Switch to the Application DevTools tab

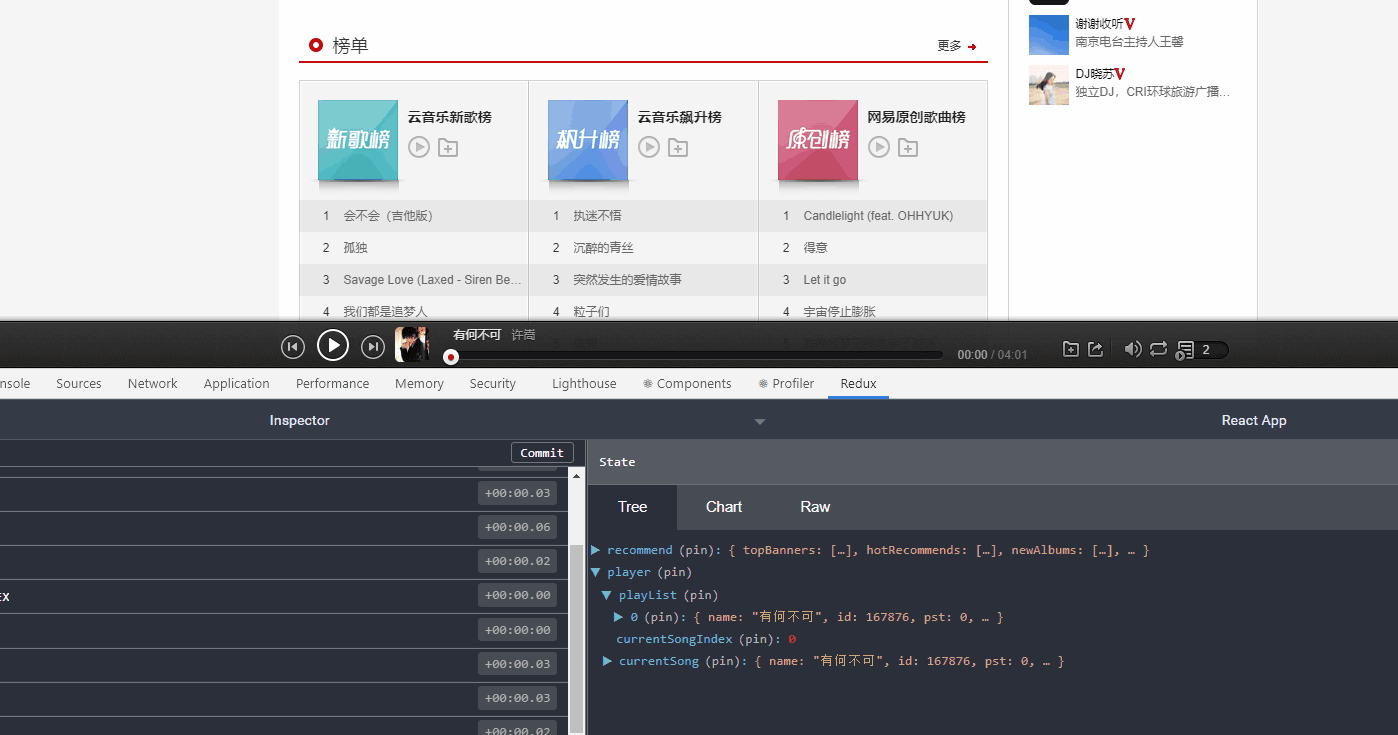pyautogui.click(x=237, y=383)
